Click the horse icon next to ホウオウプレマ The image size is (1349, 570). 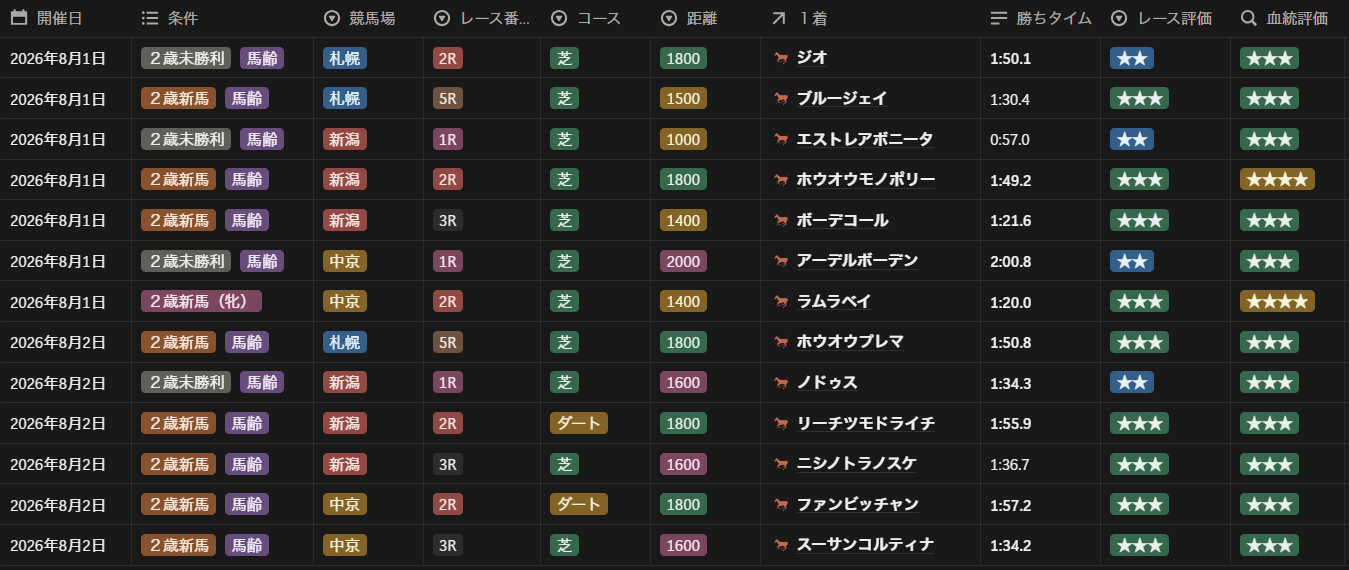(x=781, y=342)
